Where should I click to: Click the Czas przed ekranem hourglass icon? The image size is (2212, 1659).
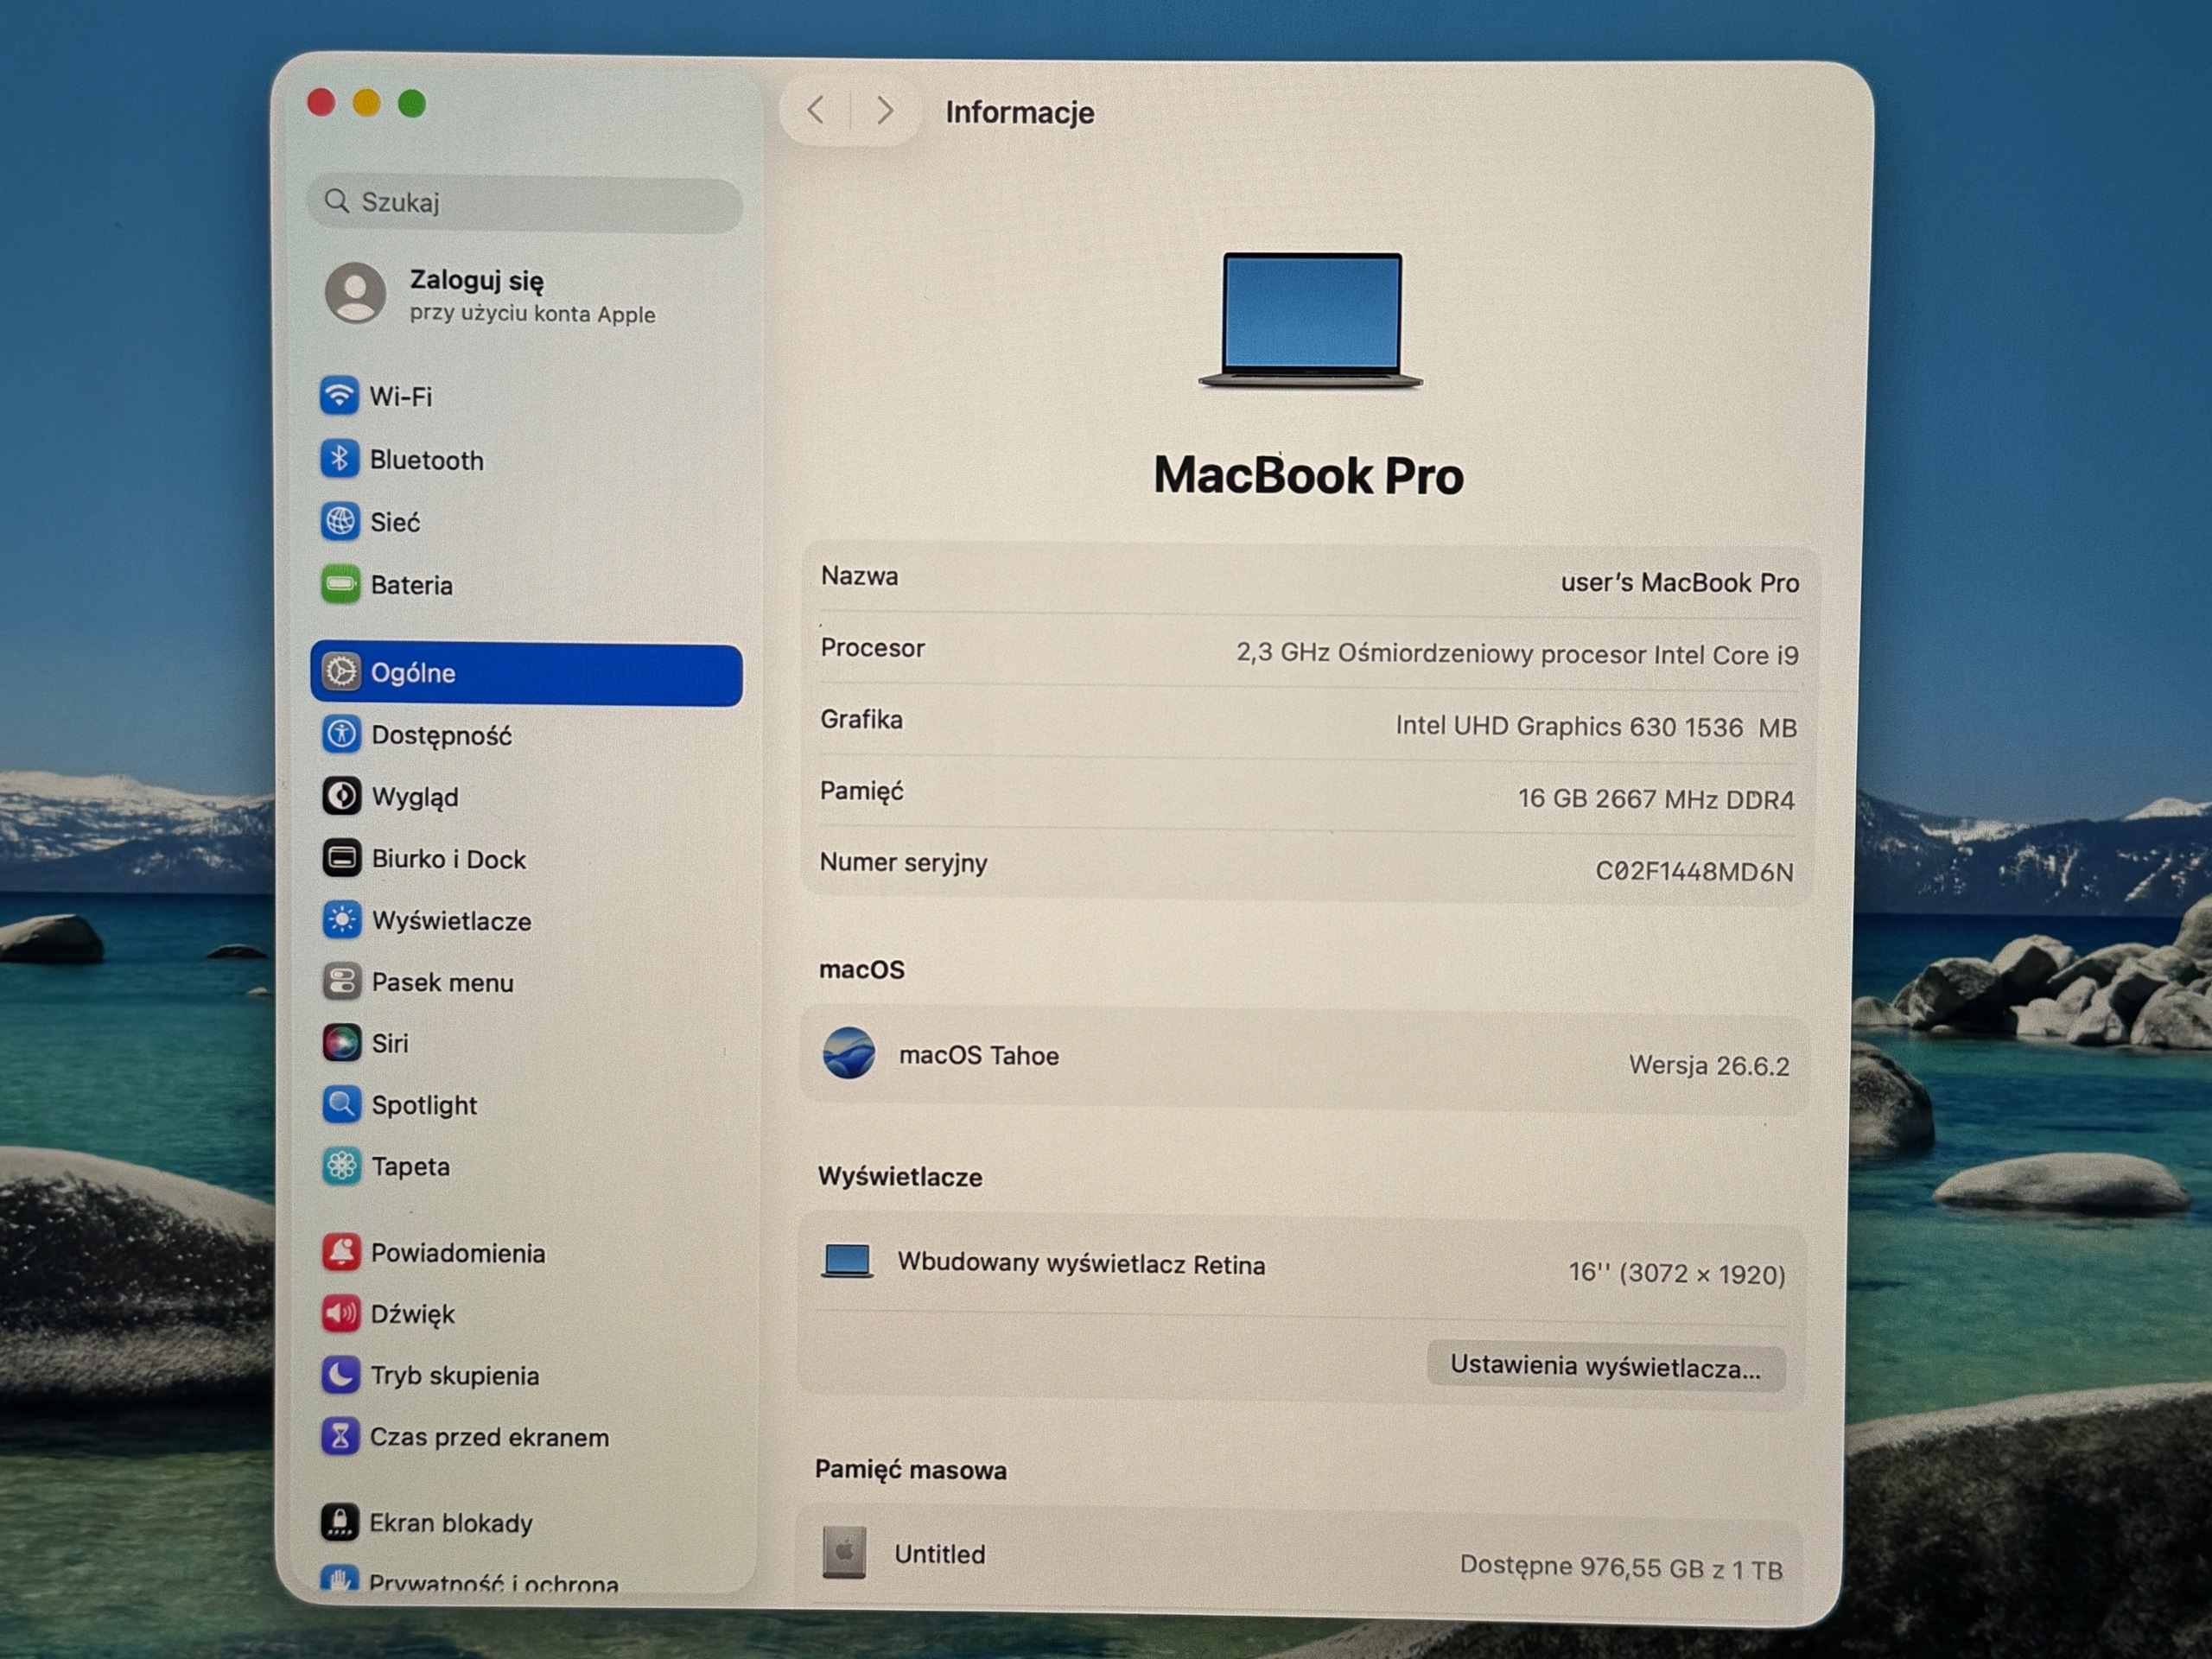coord(340,1436)
